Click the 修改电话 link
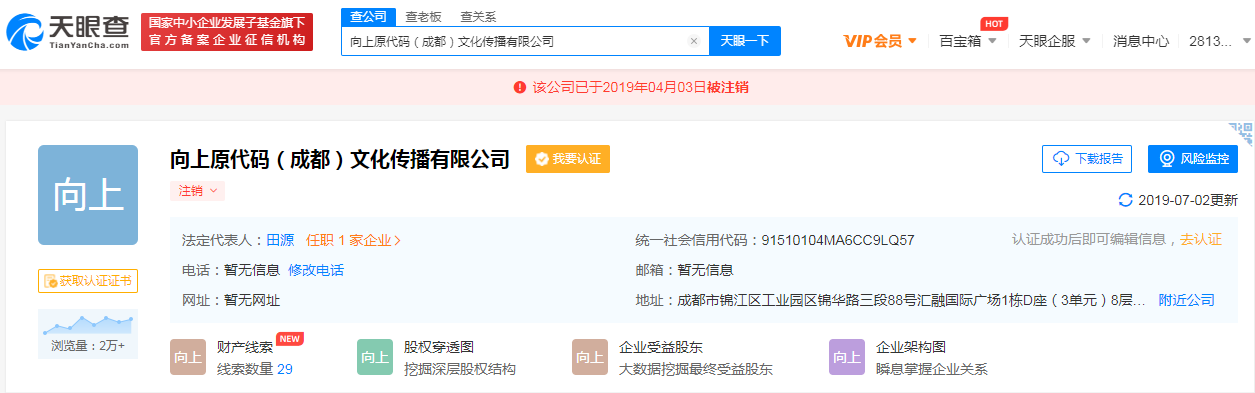Image resolution: width=1255 pixels, height=393 pixels. (316, 270)
